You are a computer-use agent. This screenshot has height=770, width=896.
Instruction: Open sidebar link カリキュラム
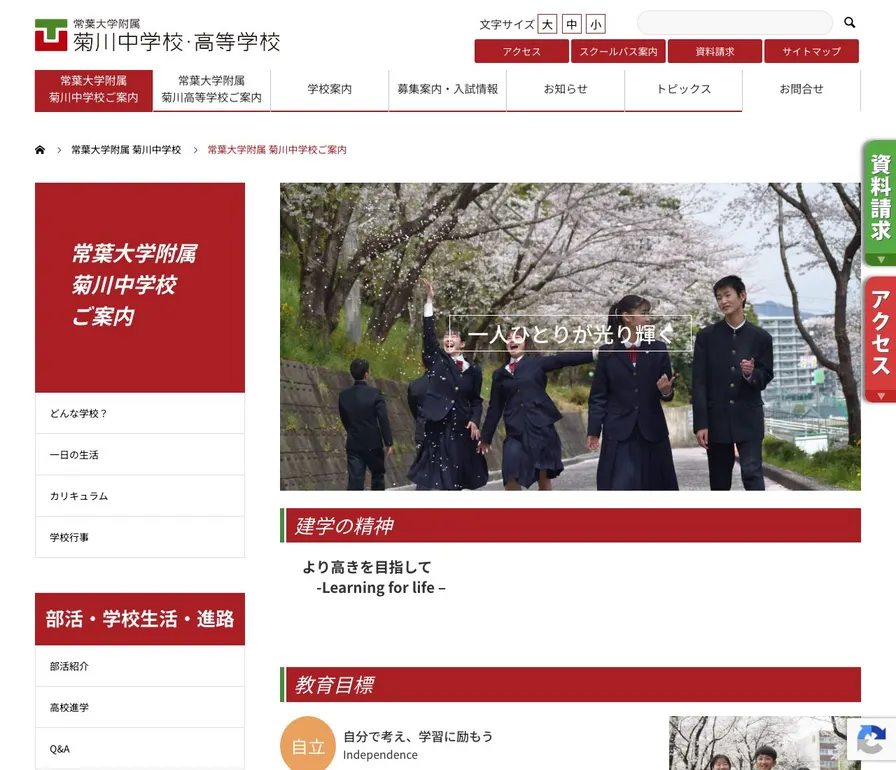[x=140, y=496]
